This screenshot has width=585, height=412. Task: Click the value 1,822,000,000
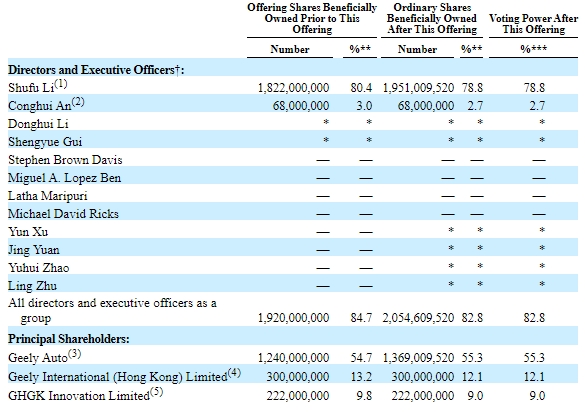pos(294,88)
